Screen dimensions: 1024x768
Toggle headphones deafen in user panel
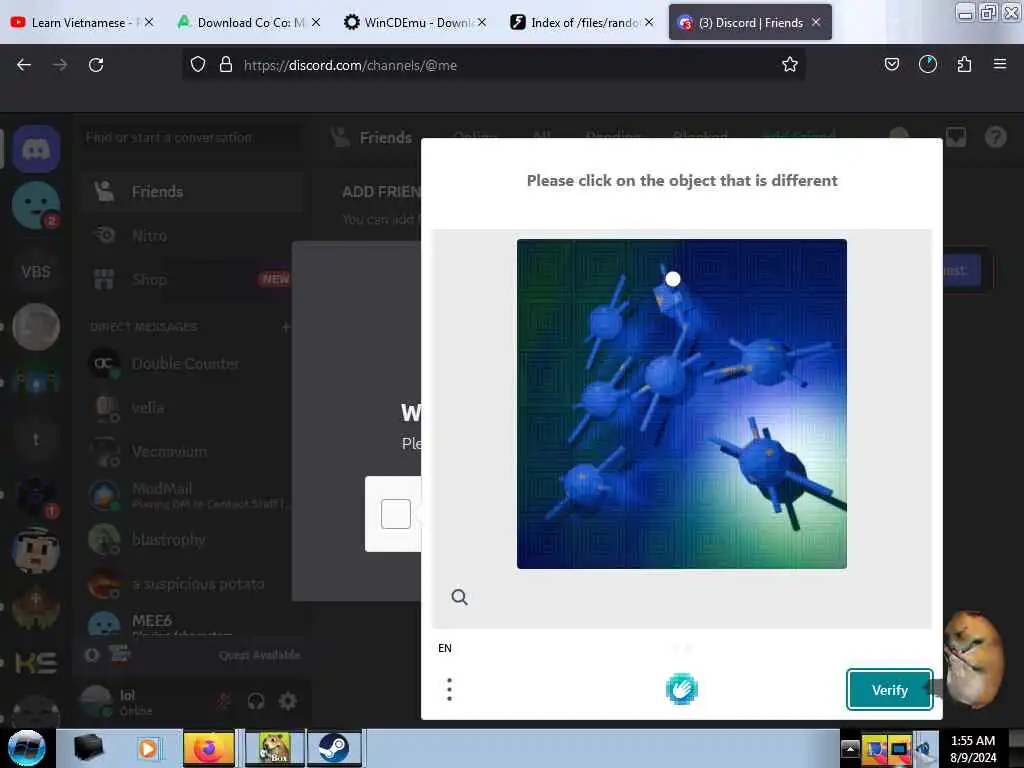pyautogui.click(x=256, y=701)
